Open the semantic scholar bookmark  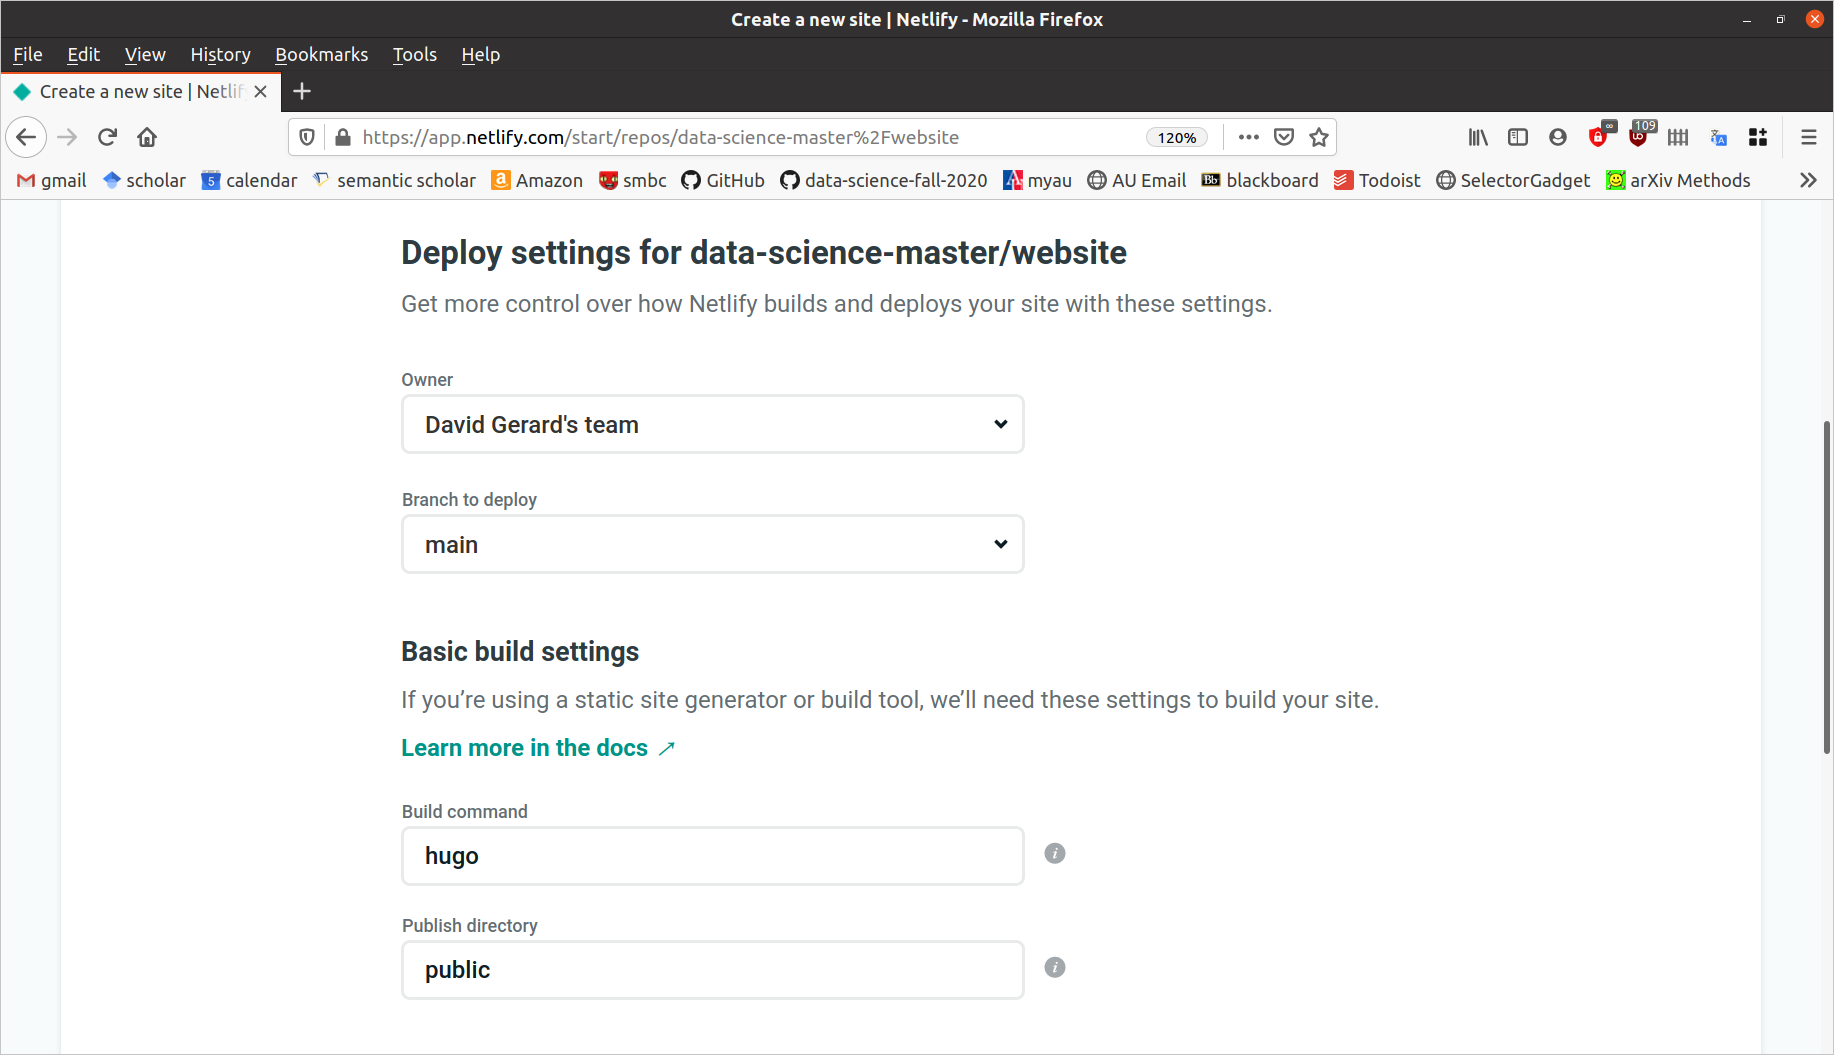394,180
